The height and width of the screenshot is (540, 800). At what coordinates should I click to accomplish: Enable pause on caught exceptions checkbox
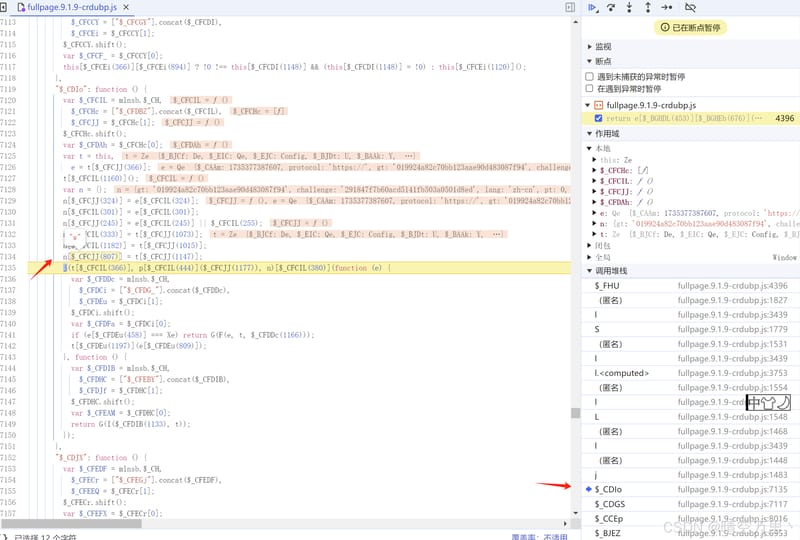pos(589,88)
